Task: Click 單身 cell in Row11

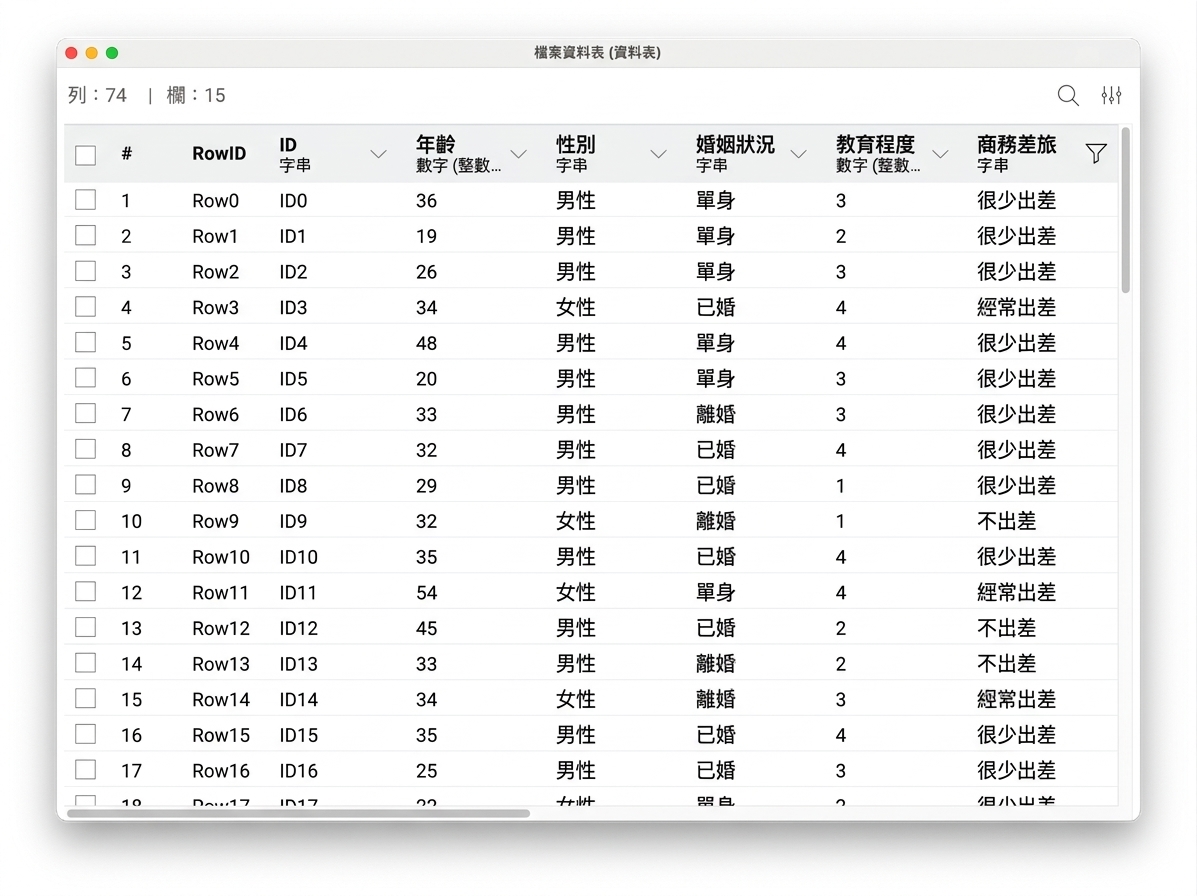Action: pos(715,592)
